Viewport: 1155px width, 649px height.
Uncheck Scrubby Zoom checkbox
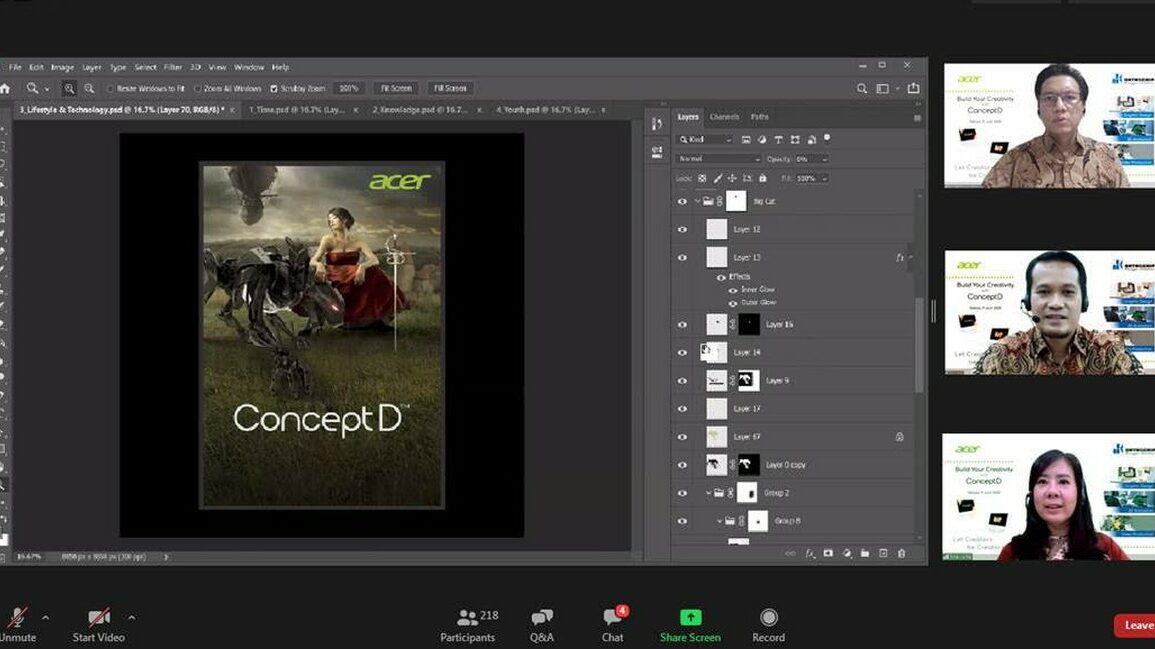click(x=273, y=88)
